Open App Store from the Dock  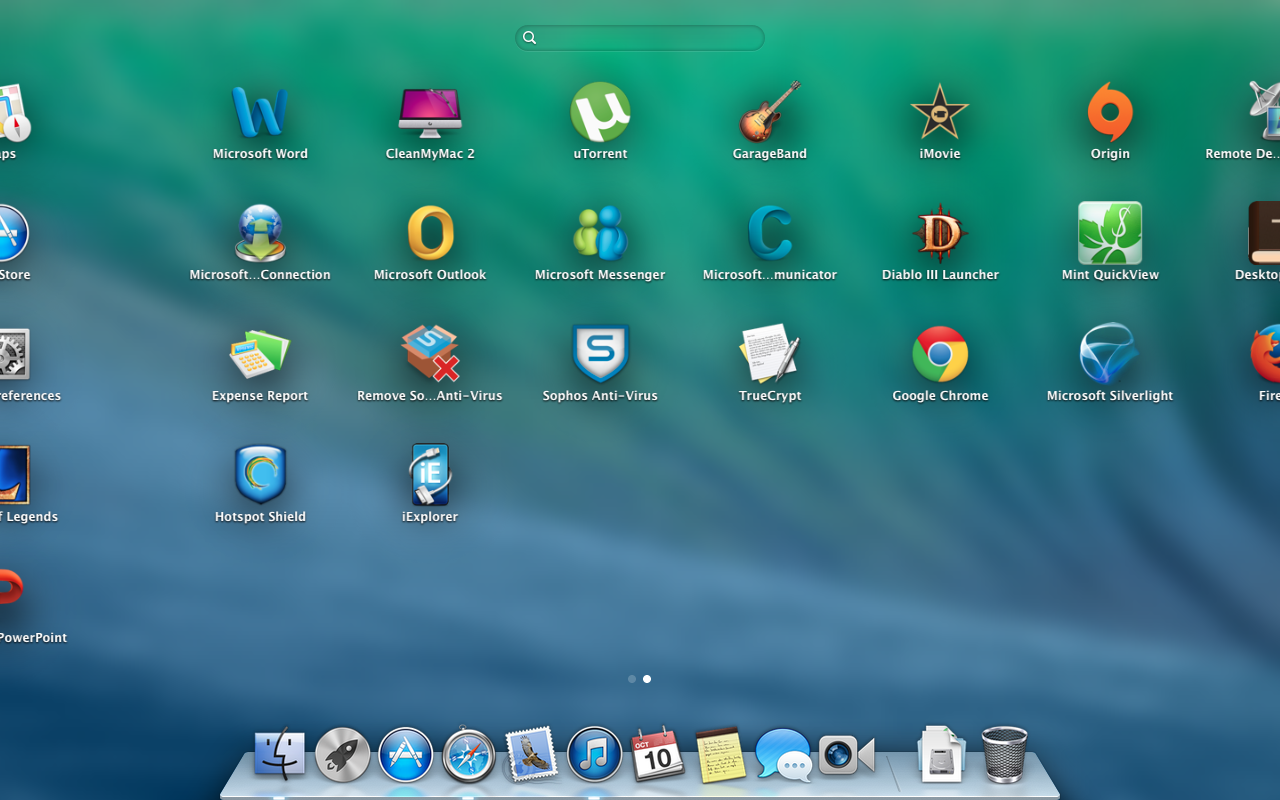click(405, 754)
